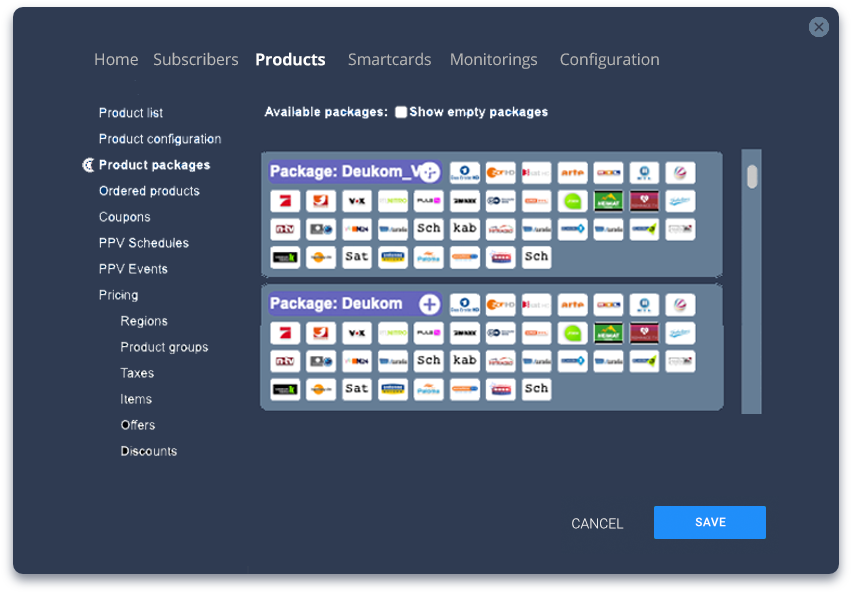Go to PPV Events
The image size is (852, 593).
click(133, 269)
